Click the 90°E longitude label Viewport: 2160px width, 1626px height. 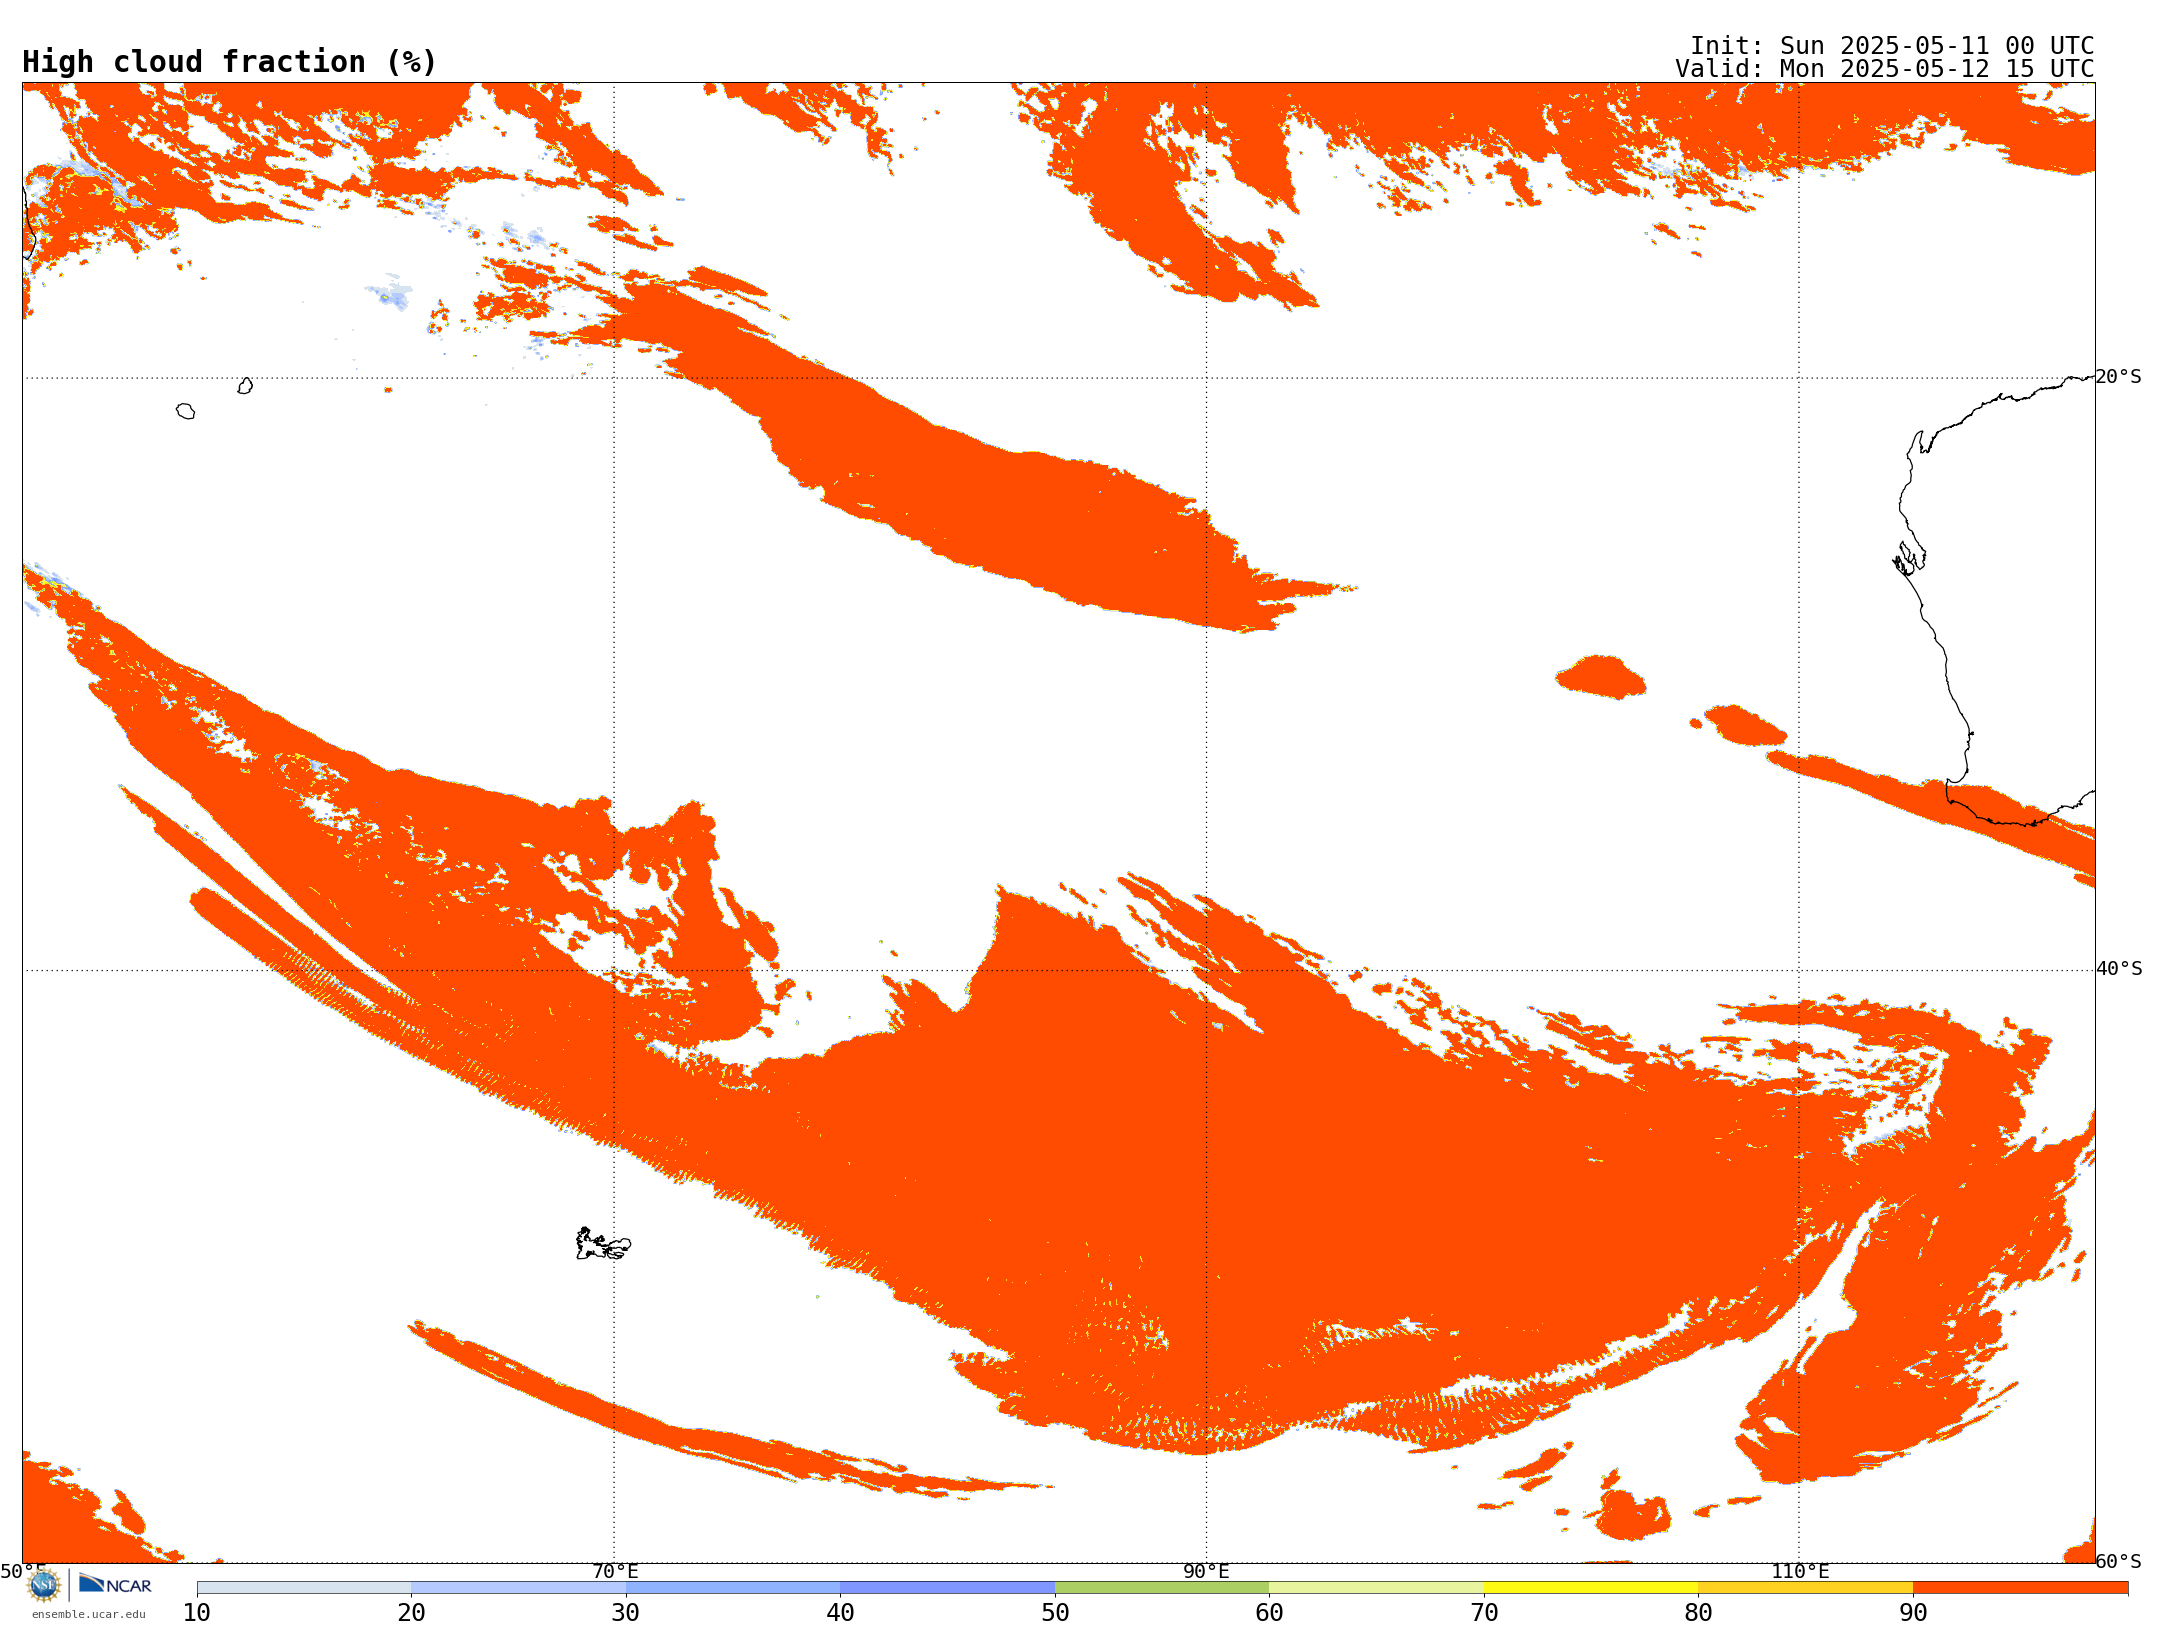click(x=1206, y=1571)
